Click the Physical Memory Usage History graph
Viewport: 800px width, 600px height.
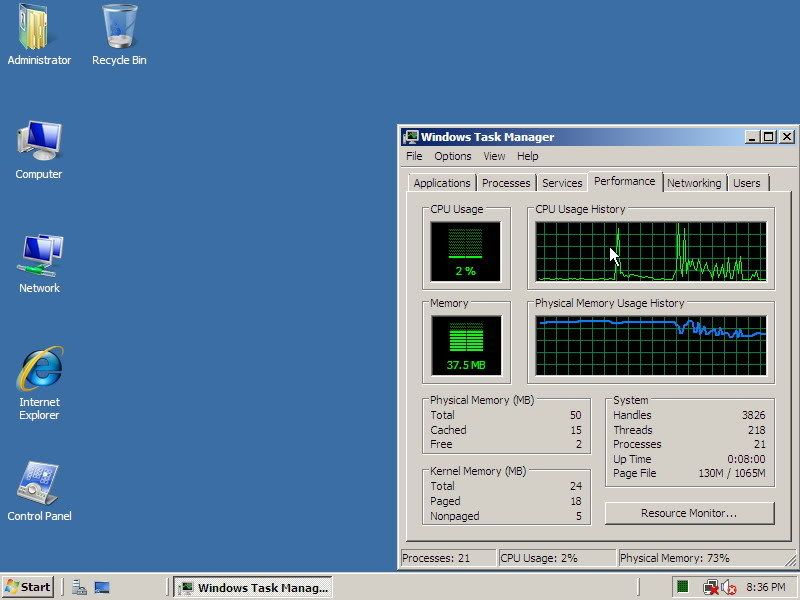(x=651, y=345)
